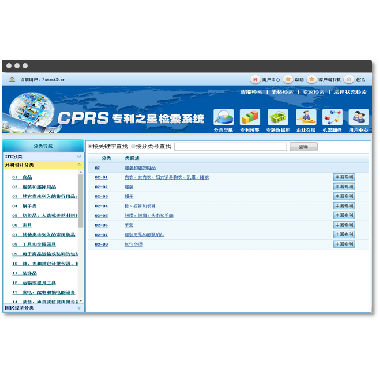This screenshot has width=380, height=380.
Task: Click the classification search text field
Action: tap(230, 147)
